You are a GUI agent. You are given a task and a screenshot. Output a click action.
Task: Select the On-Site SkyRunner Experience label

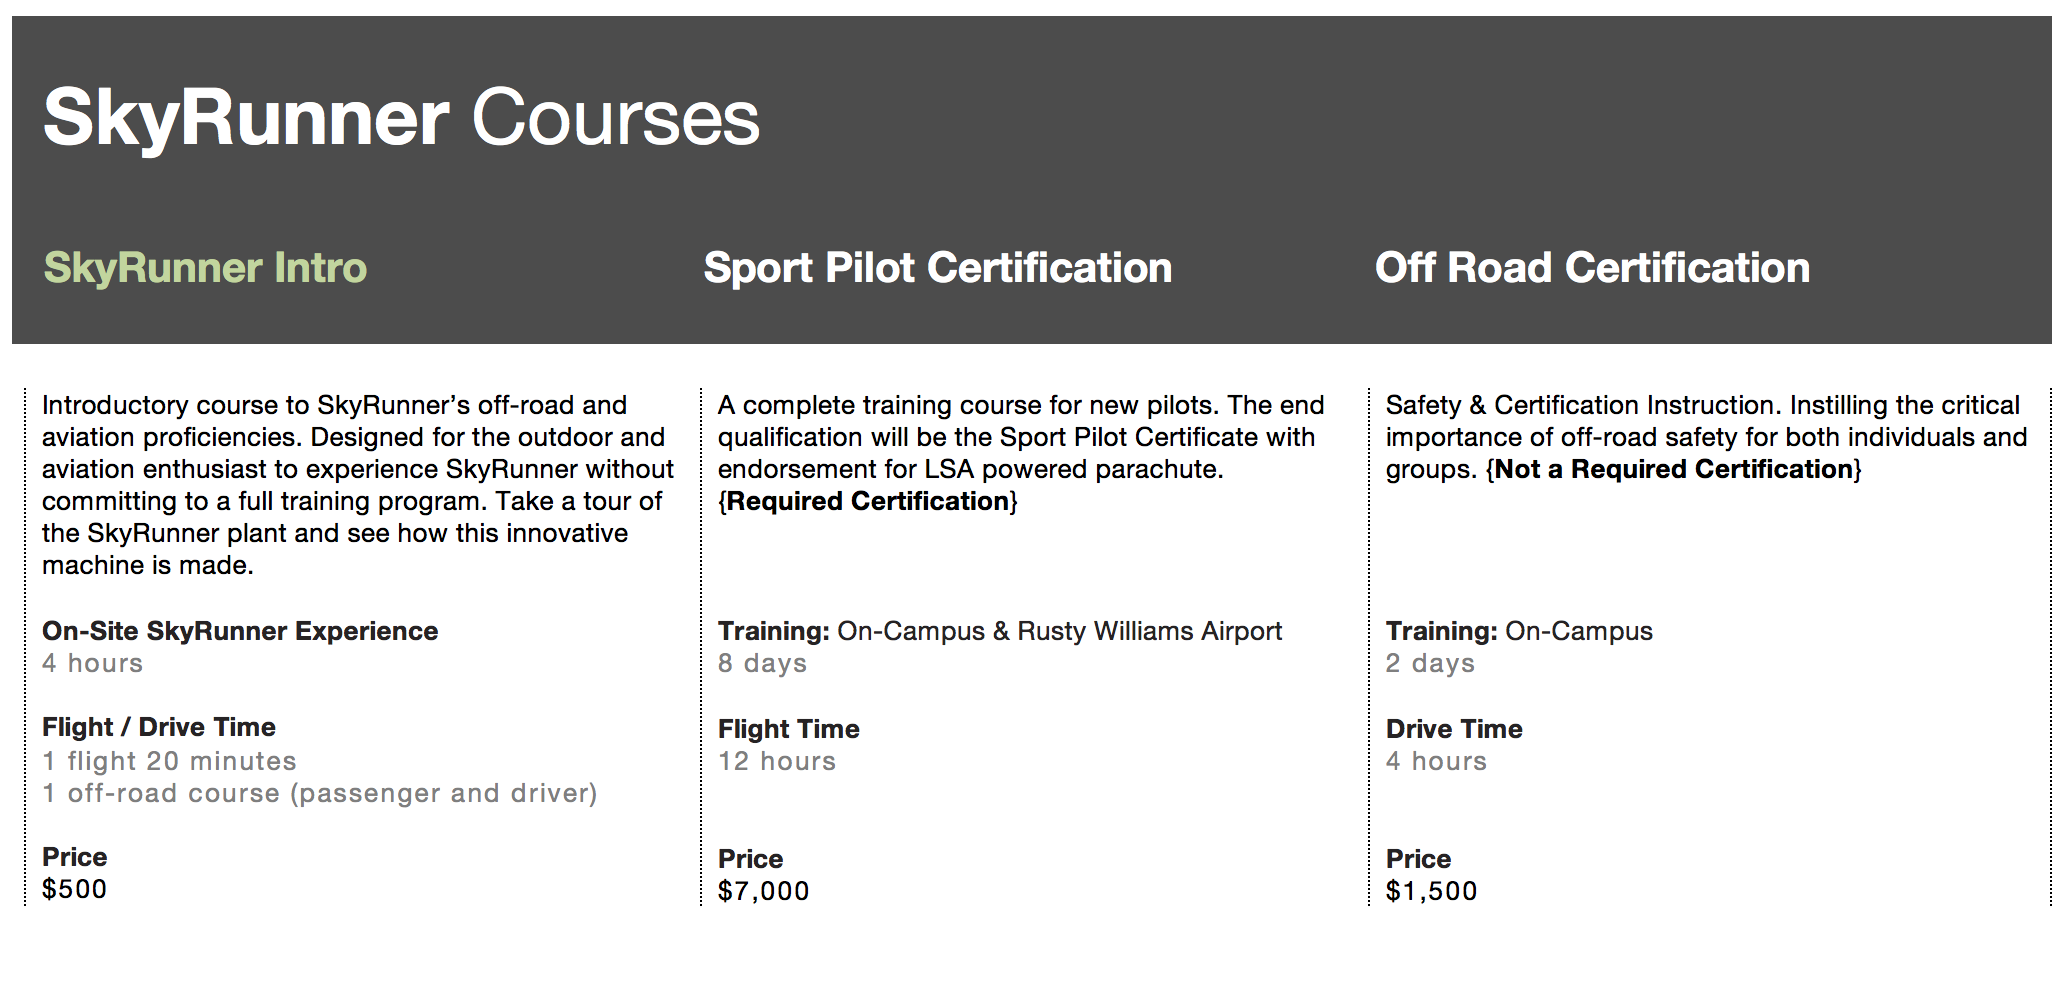pos(240,631)
